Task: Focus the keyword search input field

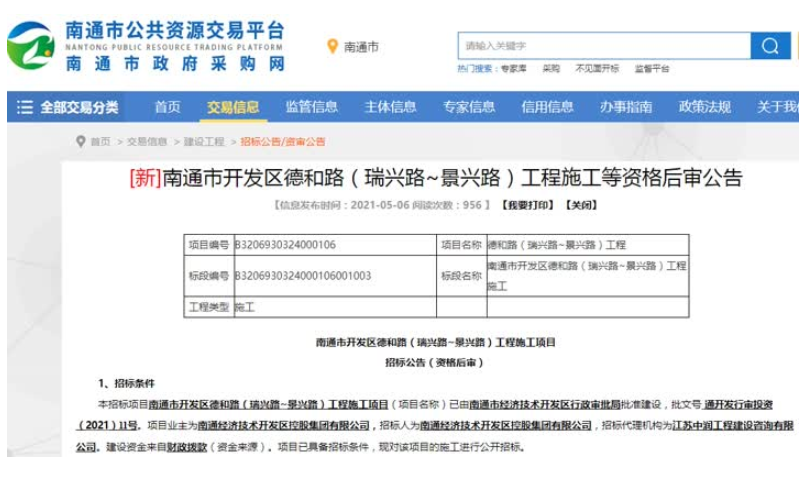Action: 604,46
